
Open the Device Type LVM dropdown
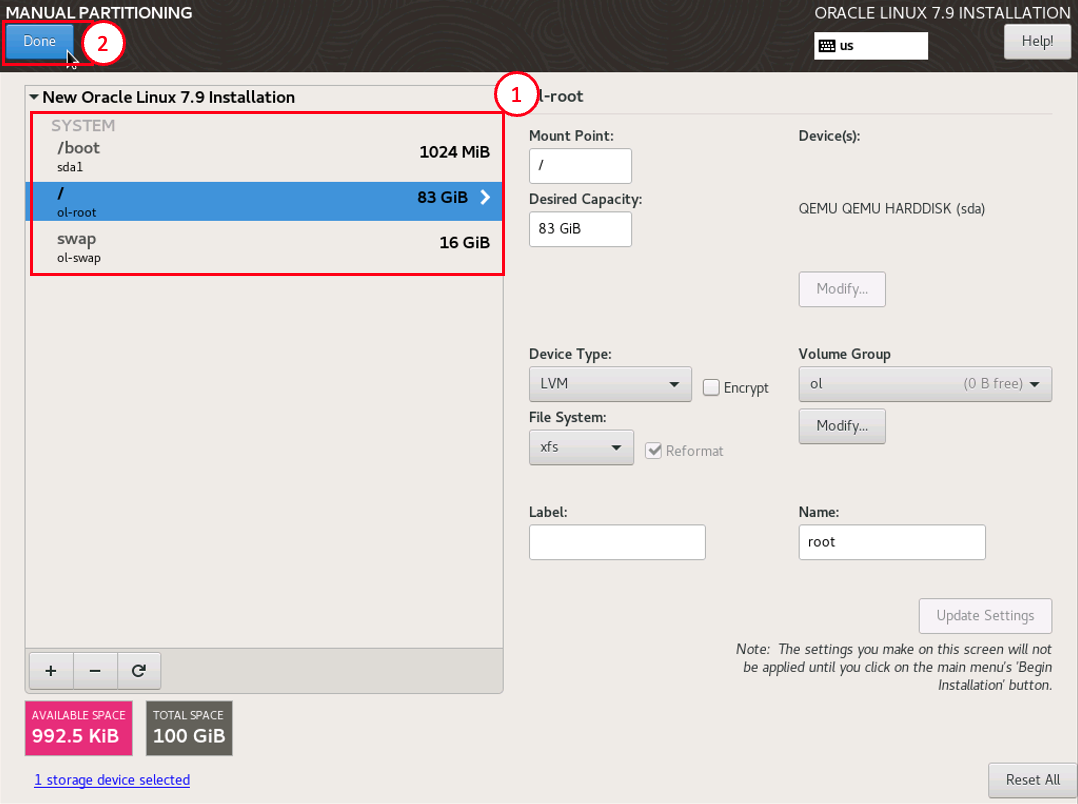click(x=609, y=384)
